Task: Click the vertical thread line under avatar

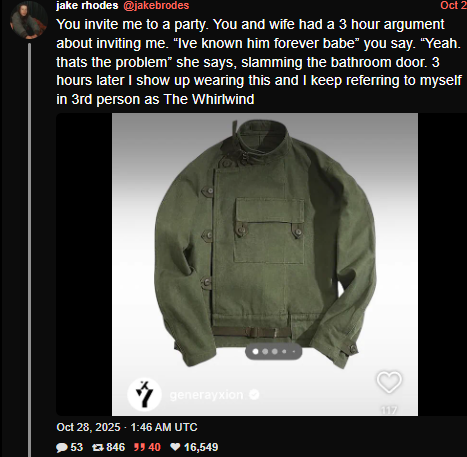Action: (x=29, y=250)
